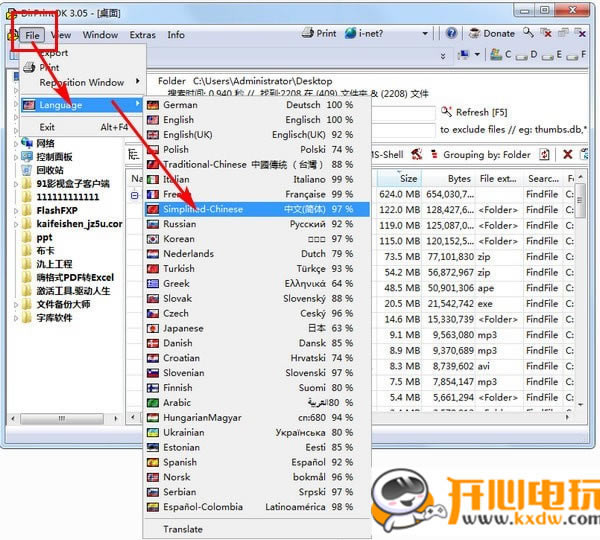The image size is (600, 540).
Task: Click the printer icon beside Print in File menu
Action: [x=29, y=68]
